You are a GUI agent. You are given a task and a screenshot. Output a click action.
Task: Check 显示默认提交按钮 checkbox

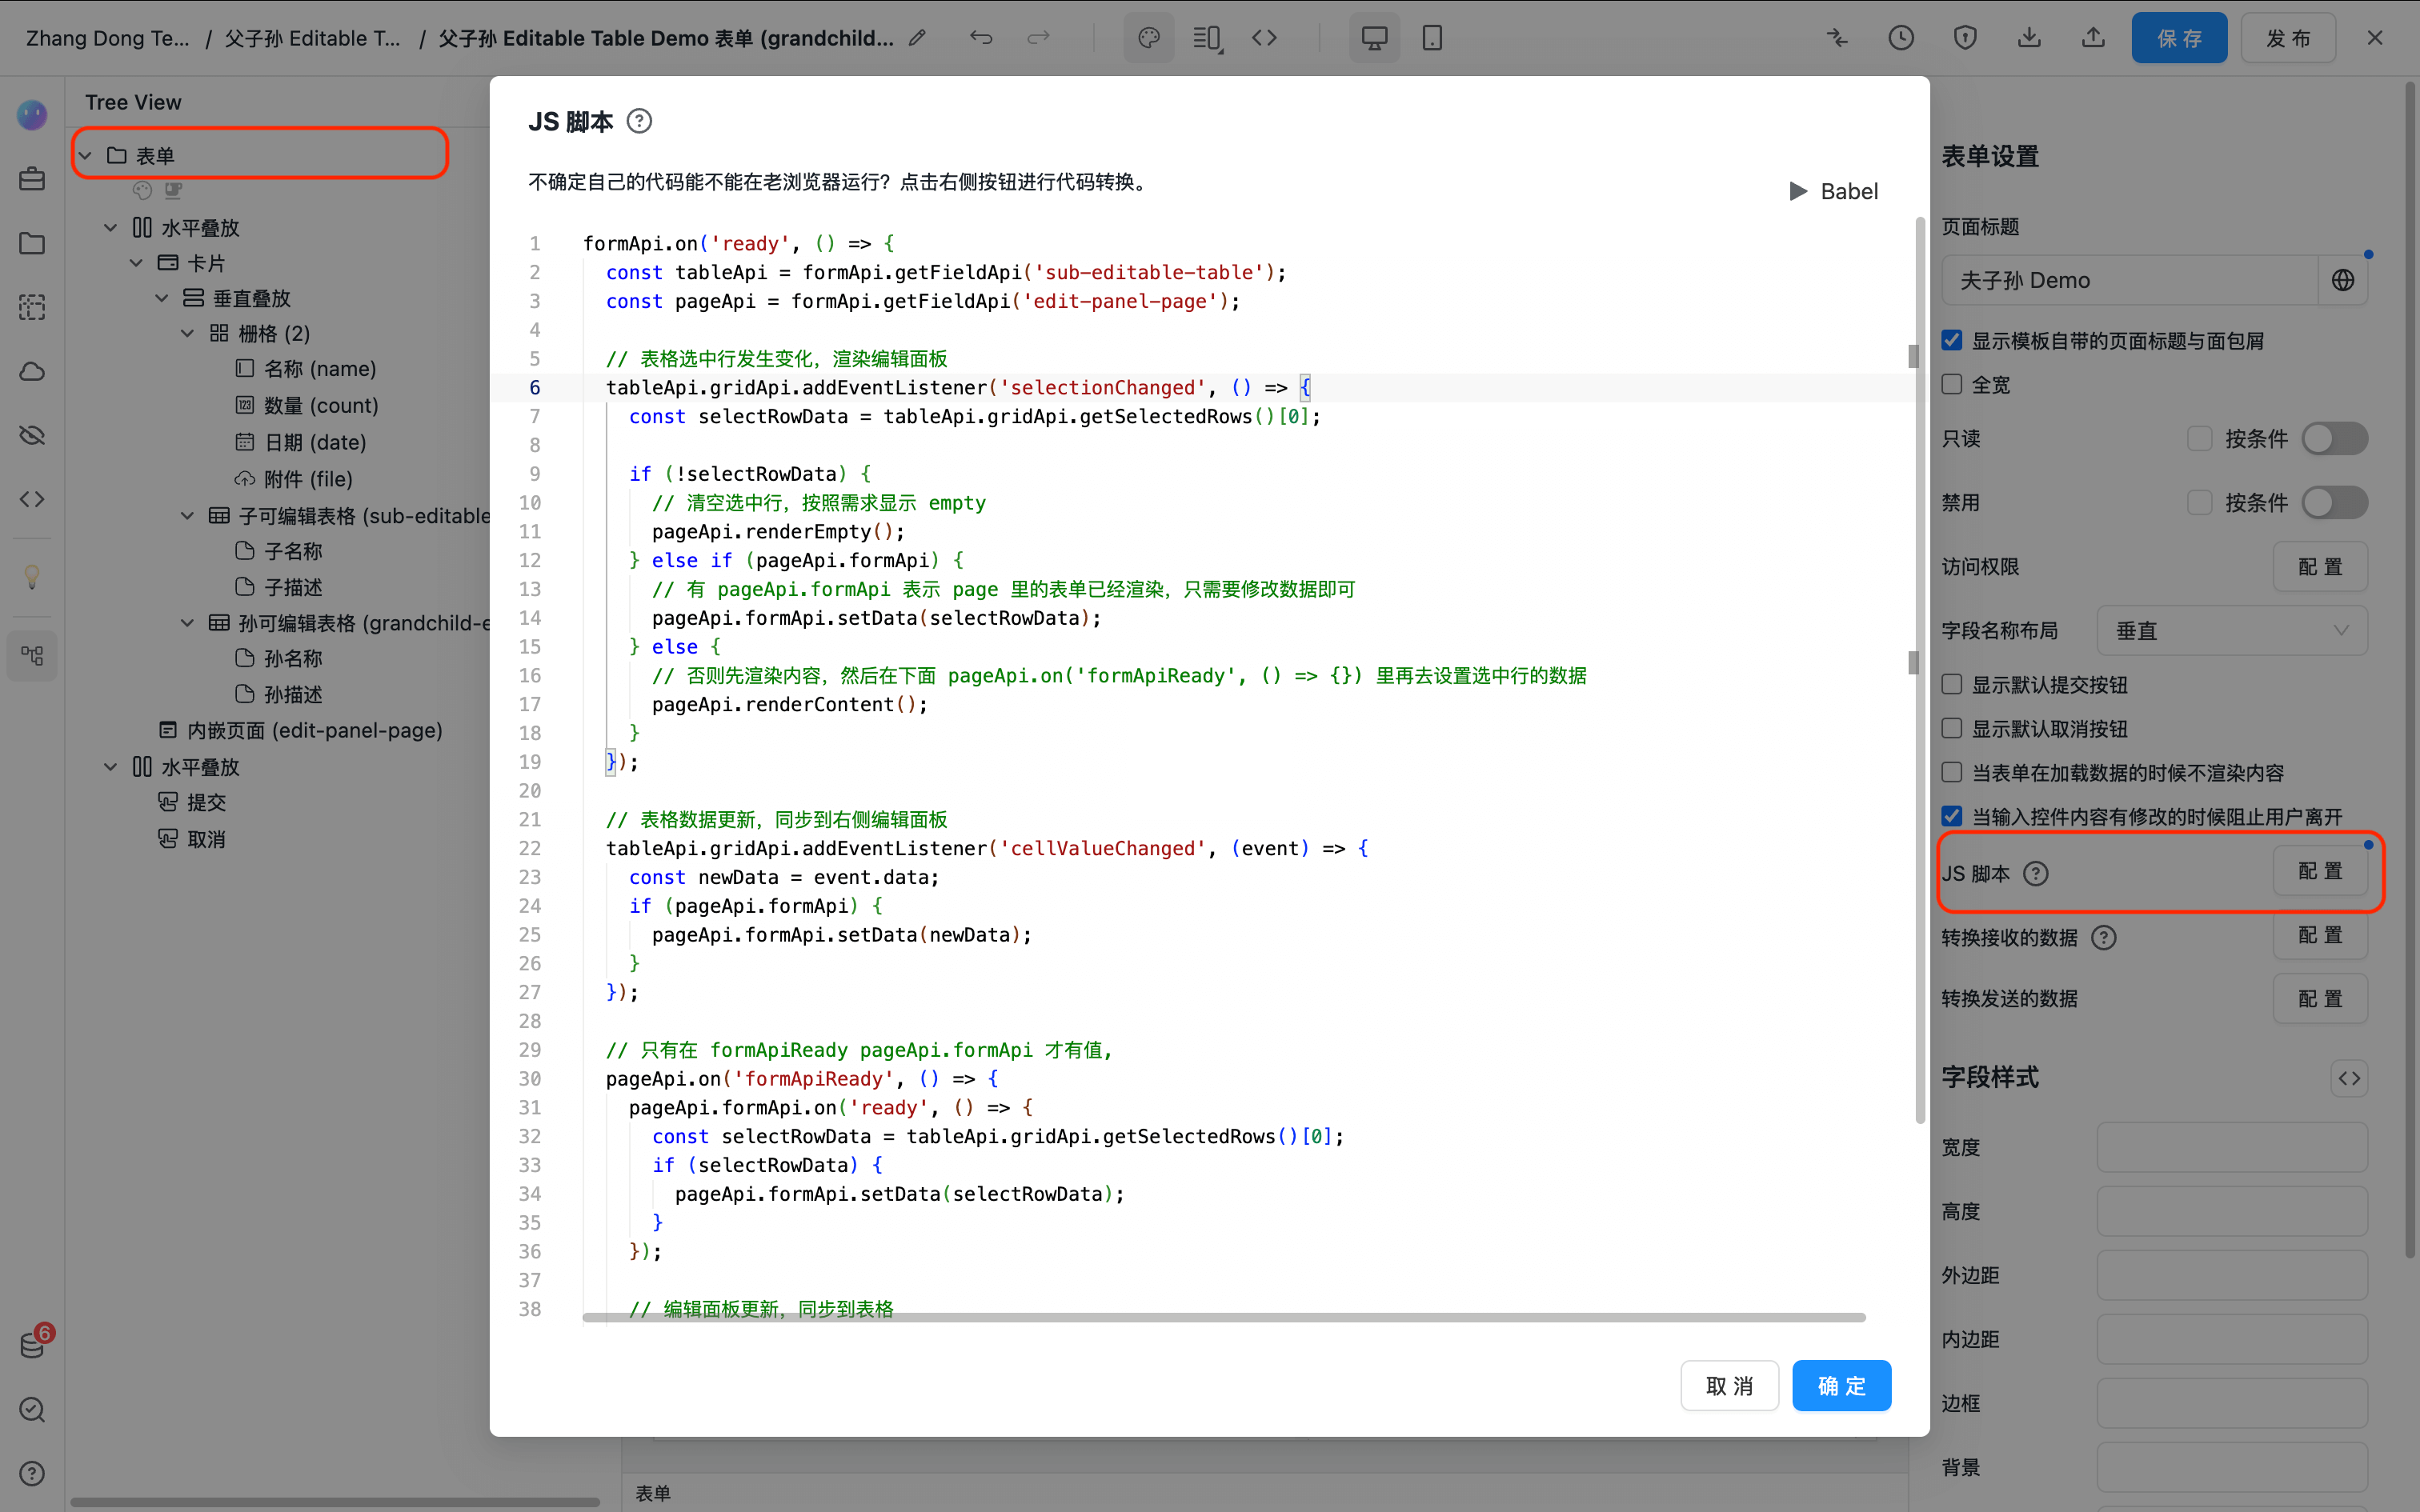pyautogui.click(x=1951, y=684)
